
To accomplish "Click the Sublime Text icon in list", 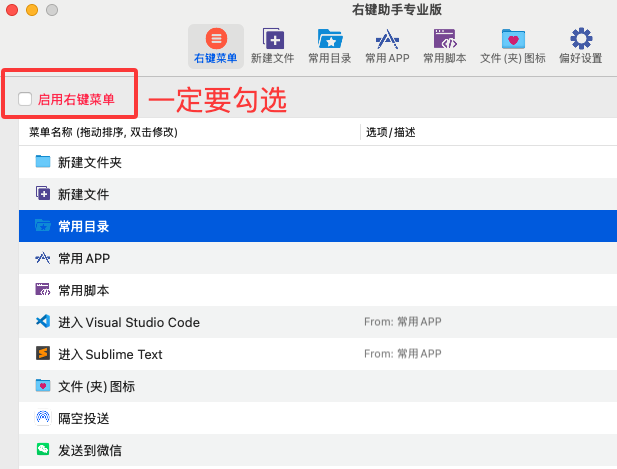I will click(43, 354).
